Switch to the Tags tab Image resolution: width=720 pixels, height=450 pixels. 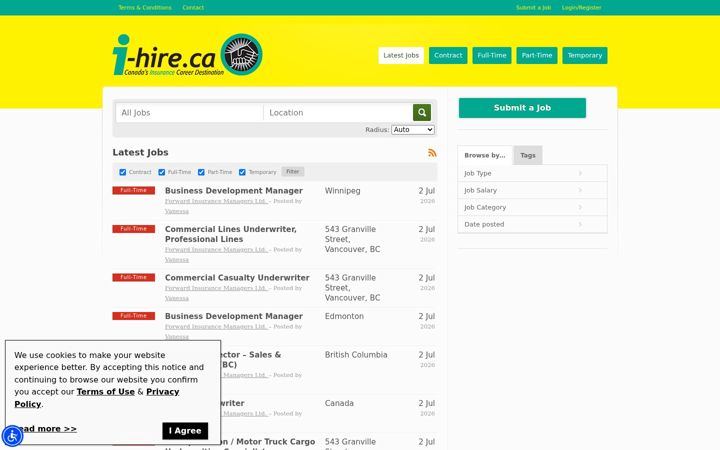(x=528, y=155)
